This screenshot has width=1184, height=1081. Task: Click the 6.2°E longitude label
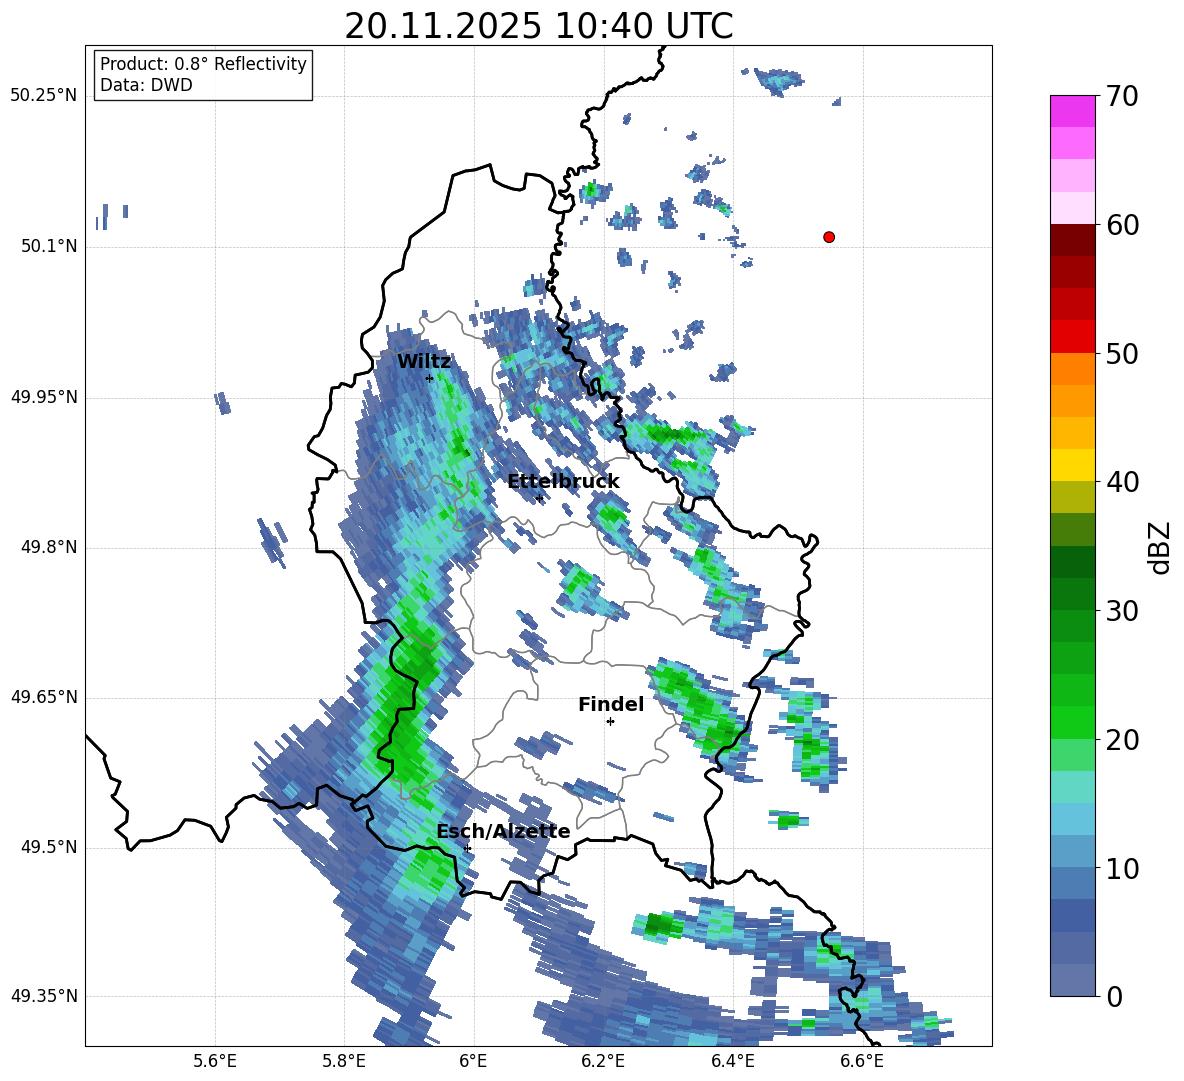603,1061
